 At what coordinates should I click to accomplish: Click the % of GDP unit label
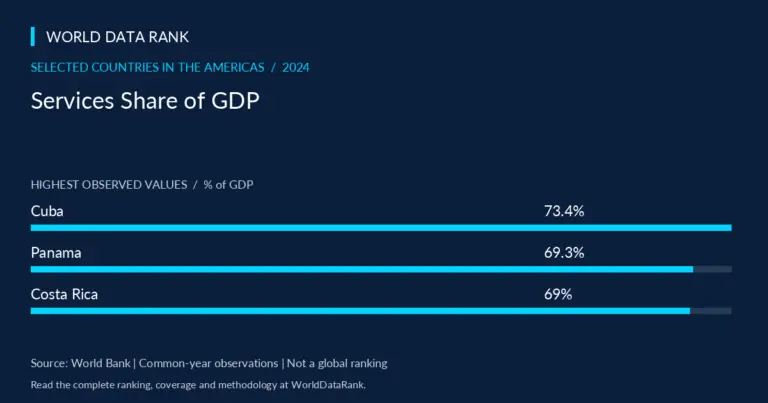(228, 185)
